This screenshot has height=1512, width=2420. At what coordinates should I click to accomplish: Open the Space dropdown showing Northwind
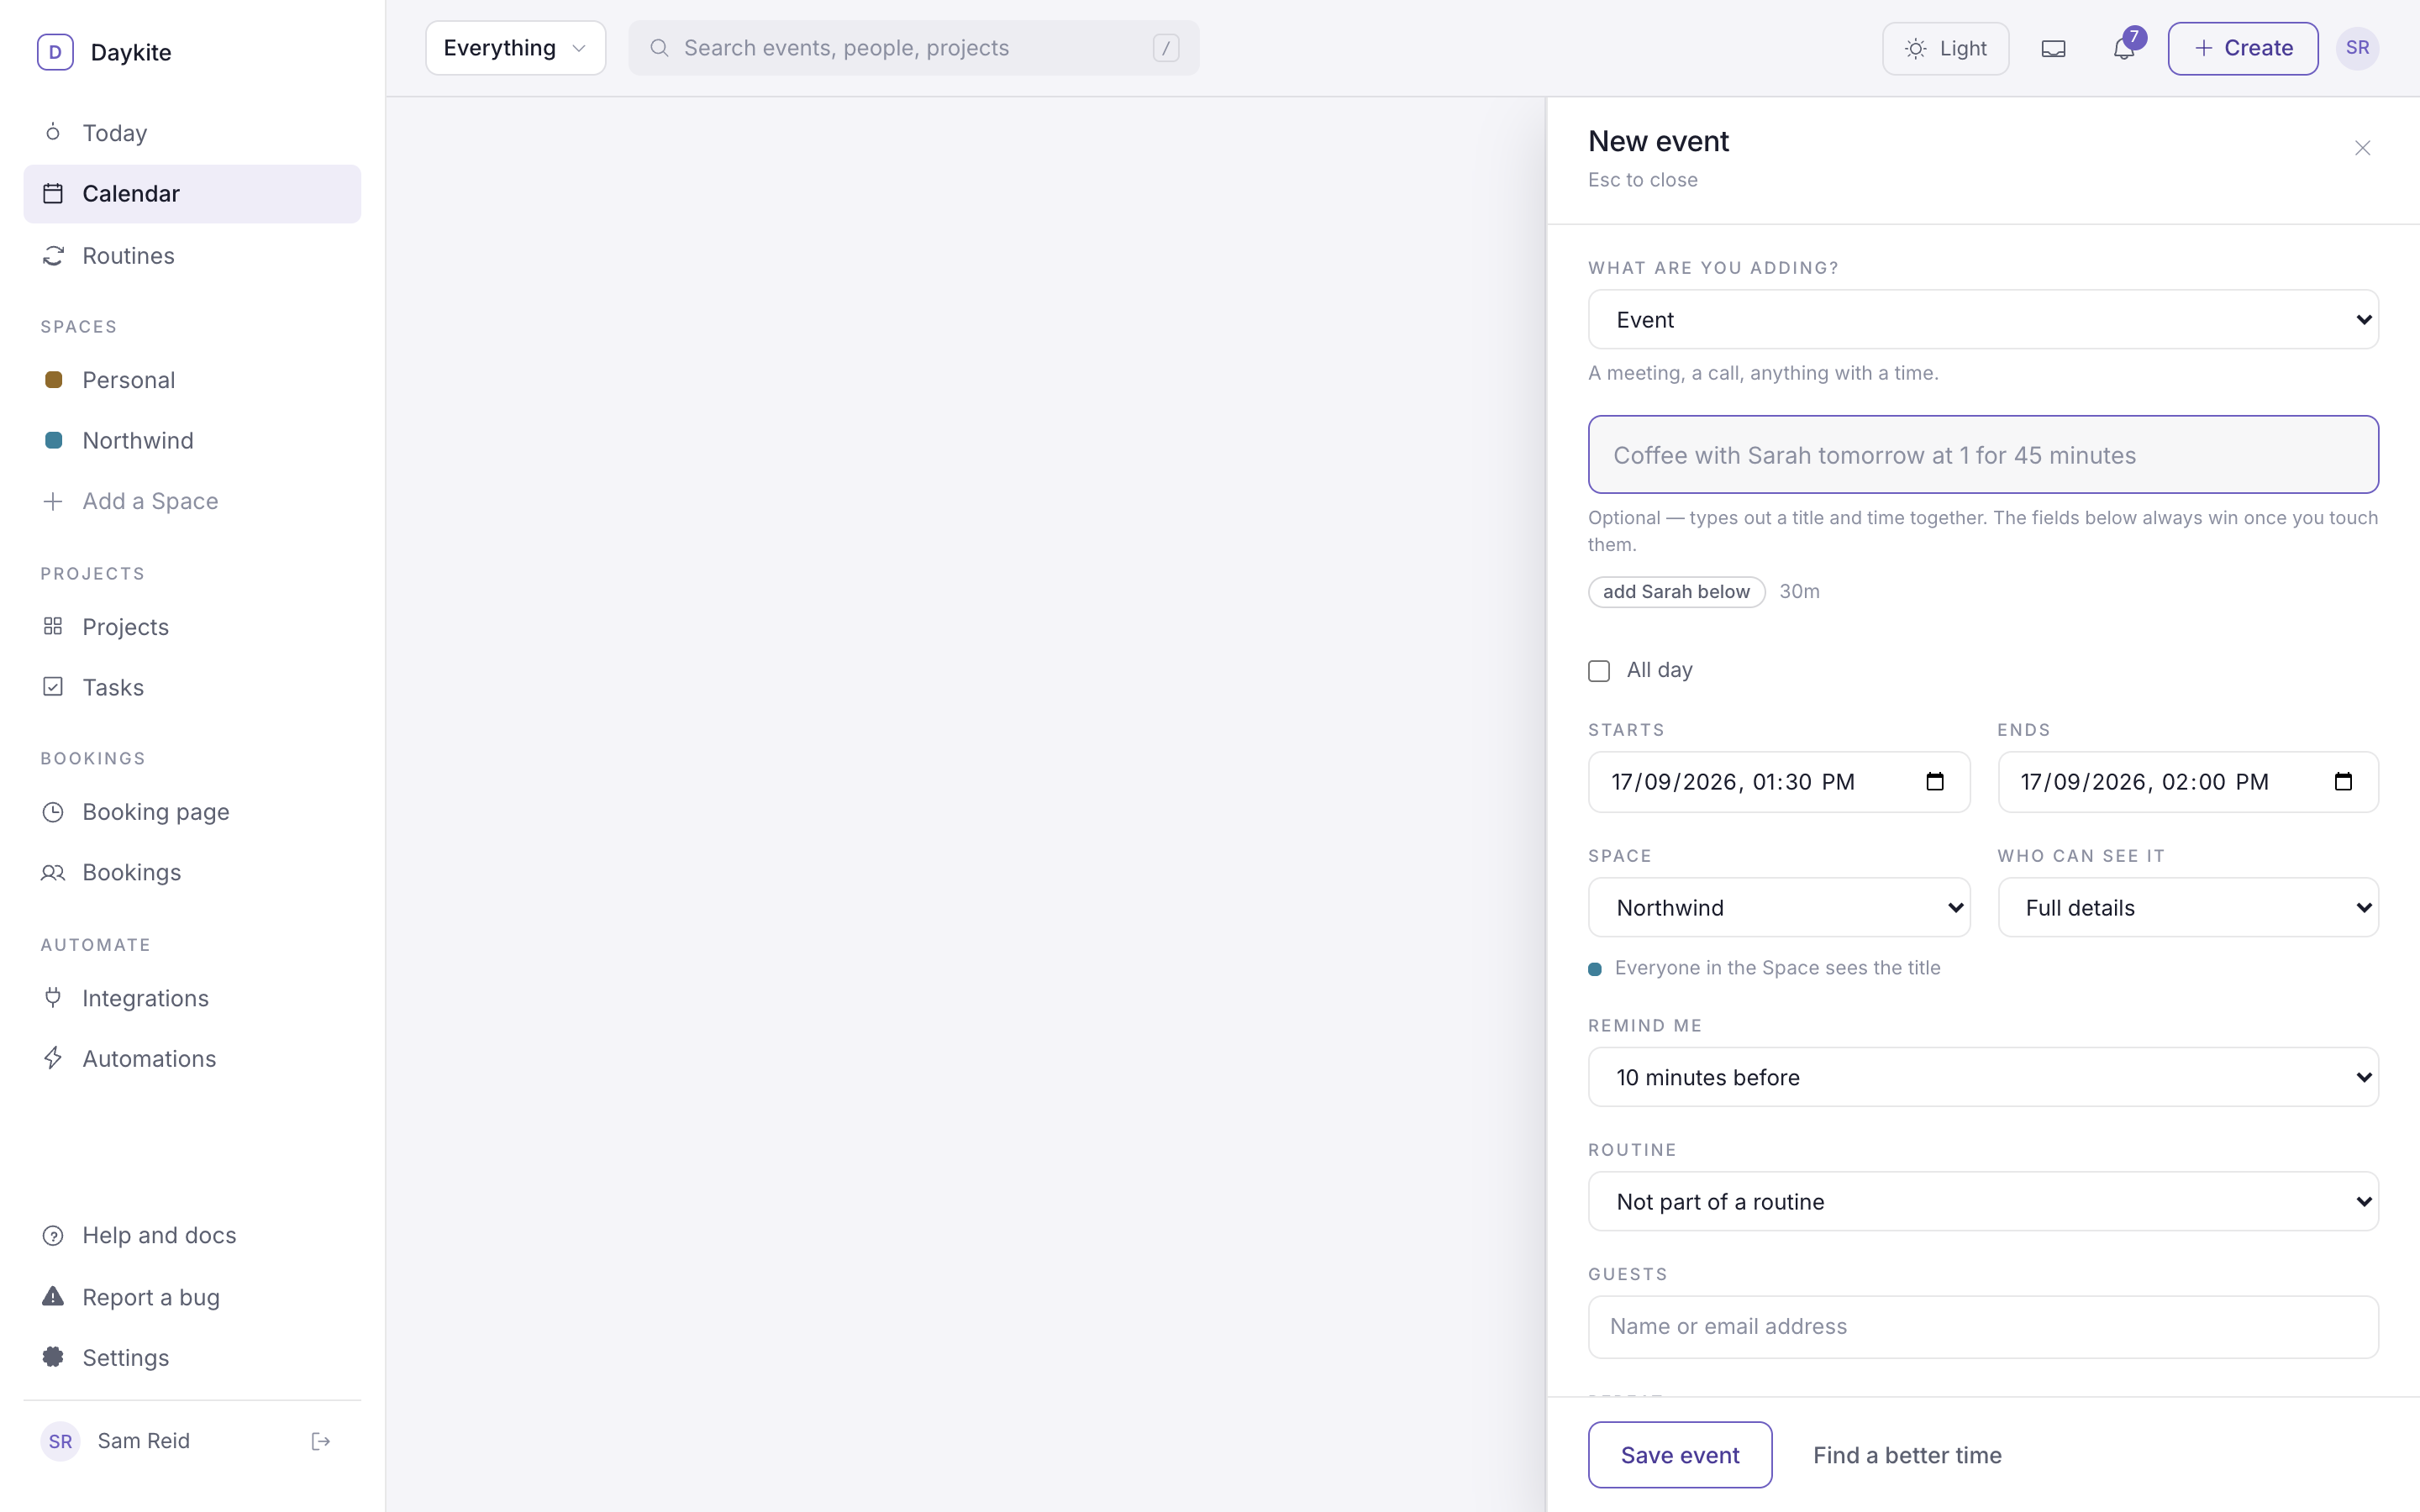pyautogui.click(x=1779, y=907)
